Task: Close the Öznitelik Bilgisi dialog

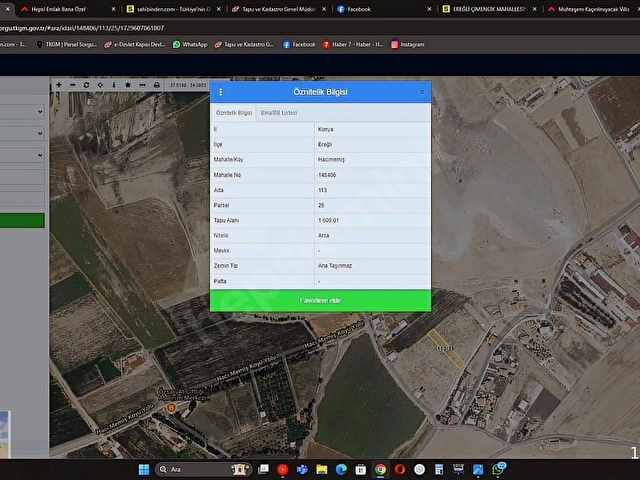Action: (422, 92)
